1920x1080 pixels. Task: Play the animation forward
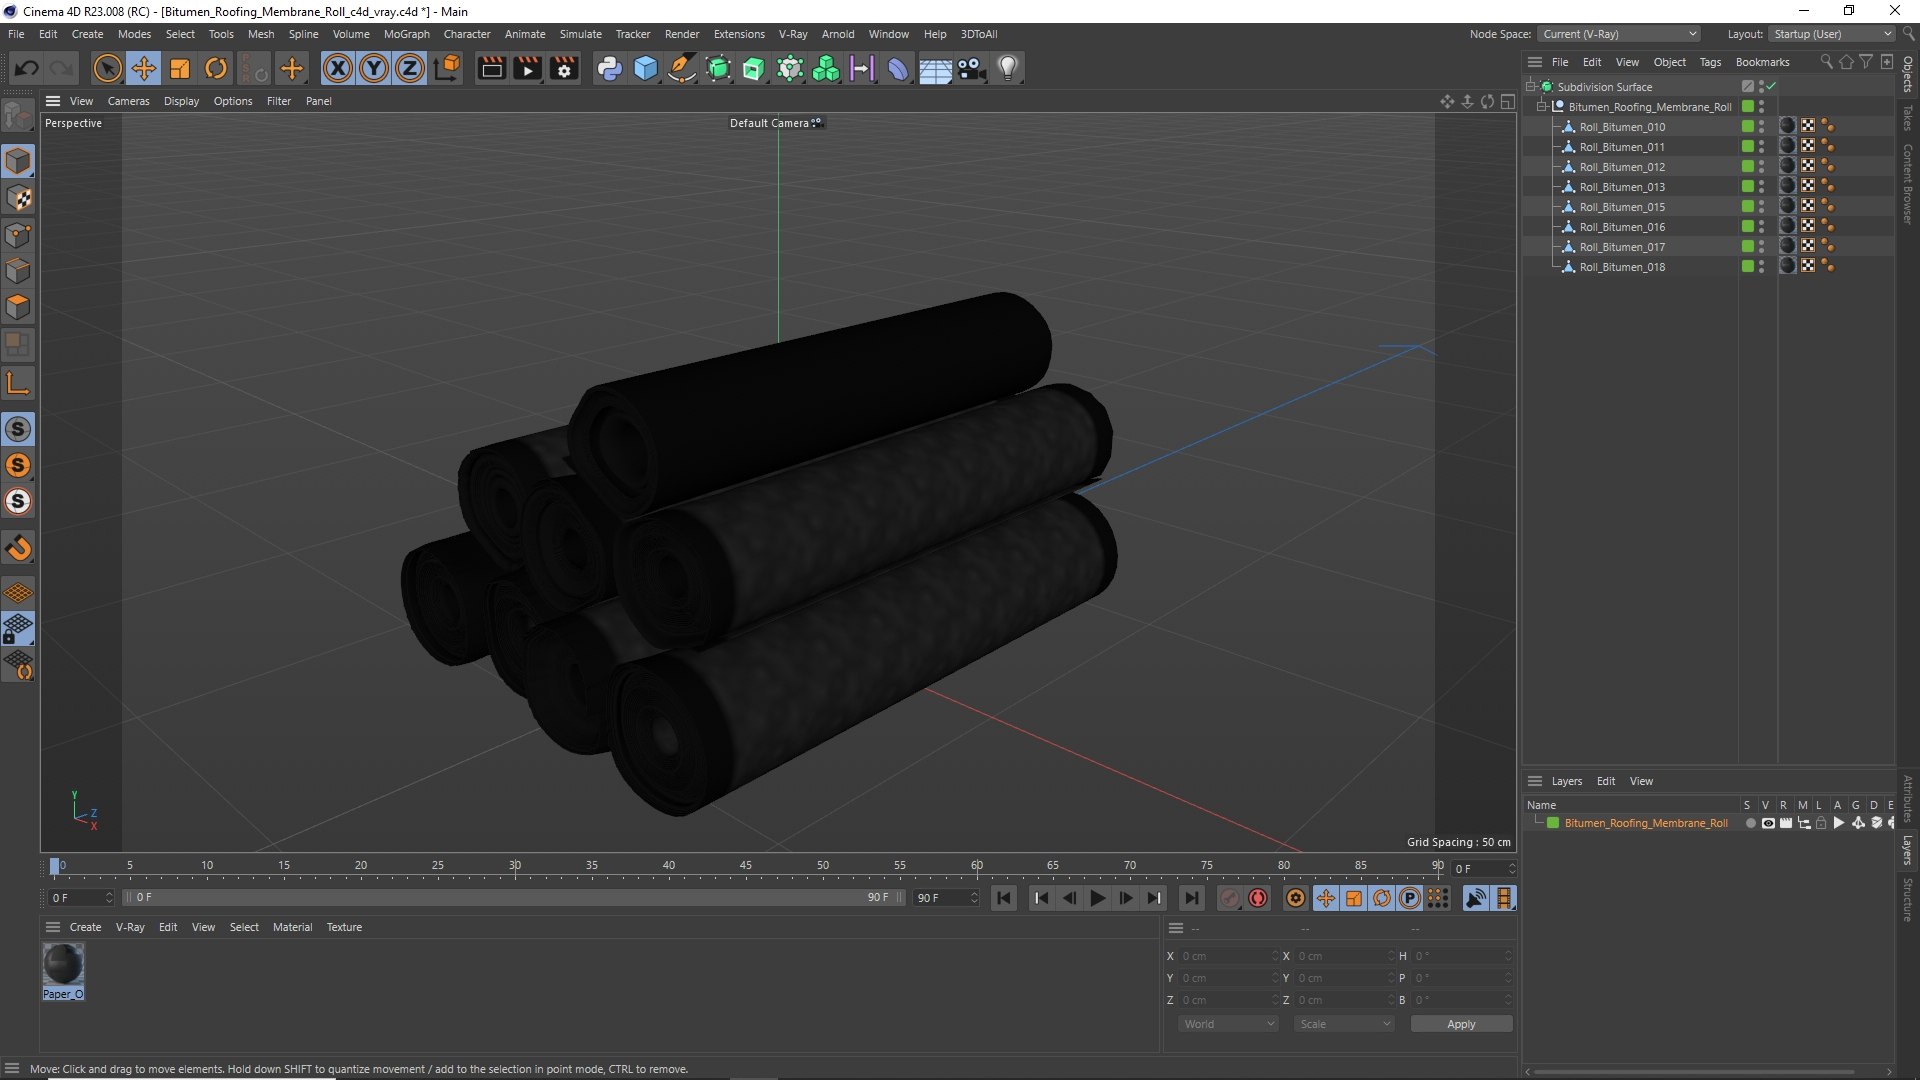1097,898
